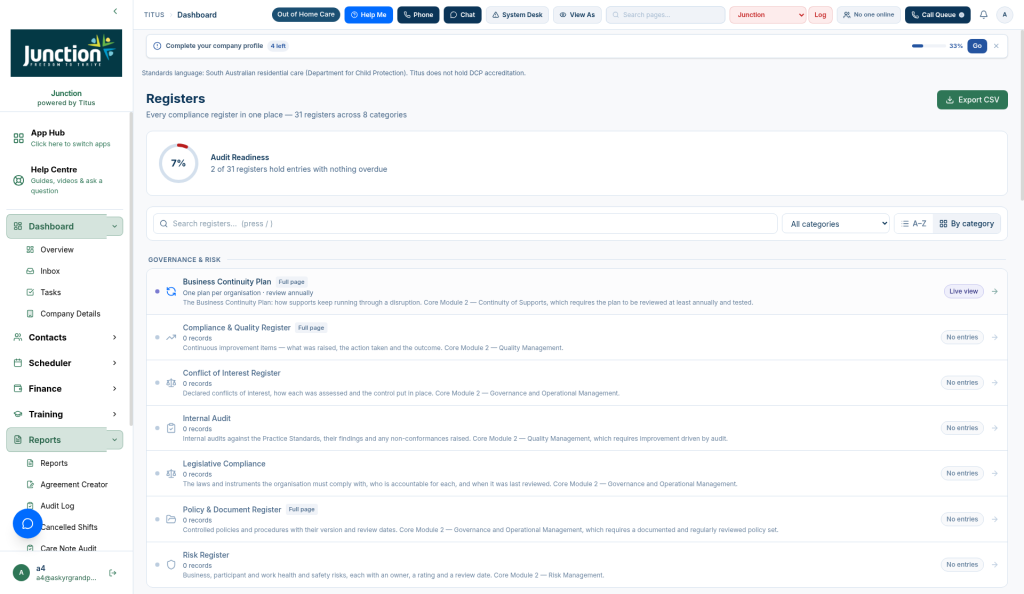Click the Risk Register shield icon
This screenshot has width=1024, height=594.
pyautogui.click(x=171, y=565)
